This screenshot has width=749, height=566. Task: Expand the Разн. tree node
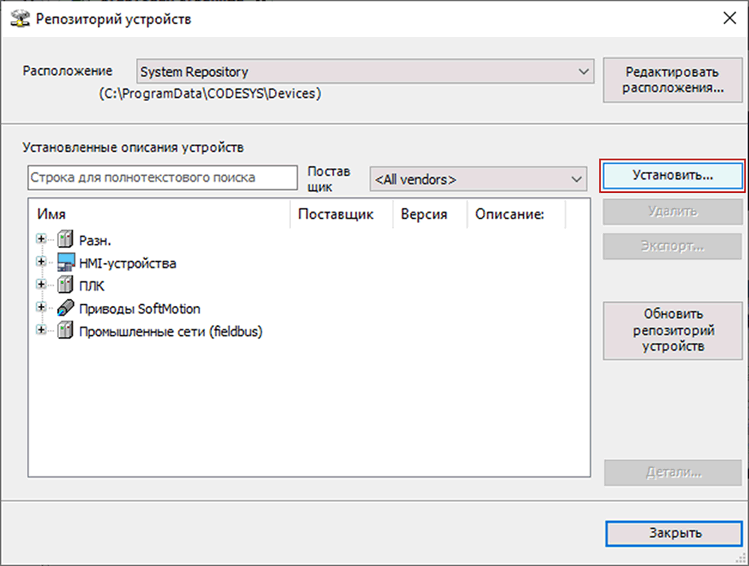pos(41,239)
